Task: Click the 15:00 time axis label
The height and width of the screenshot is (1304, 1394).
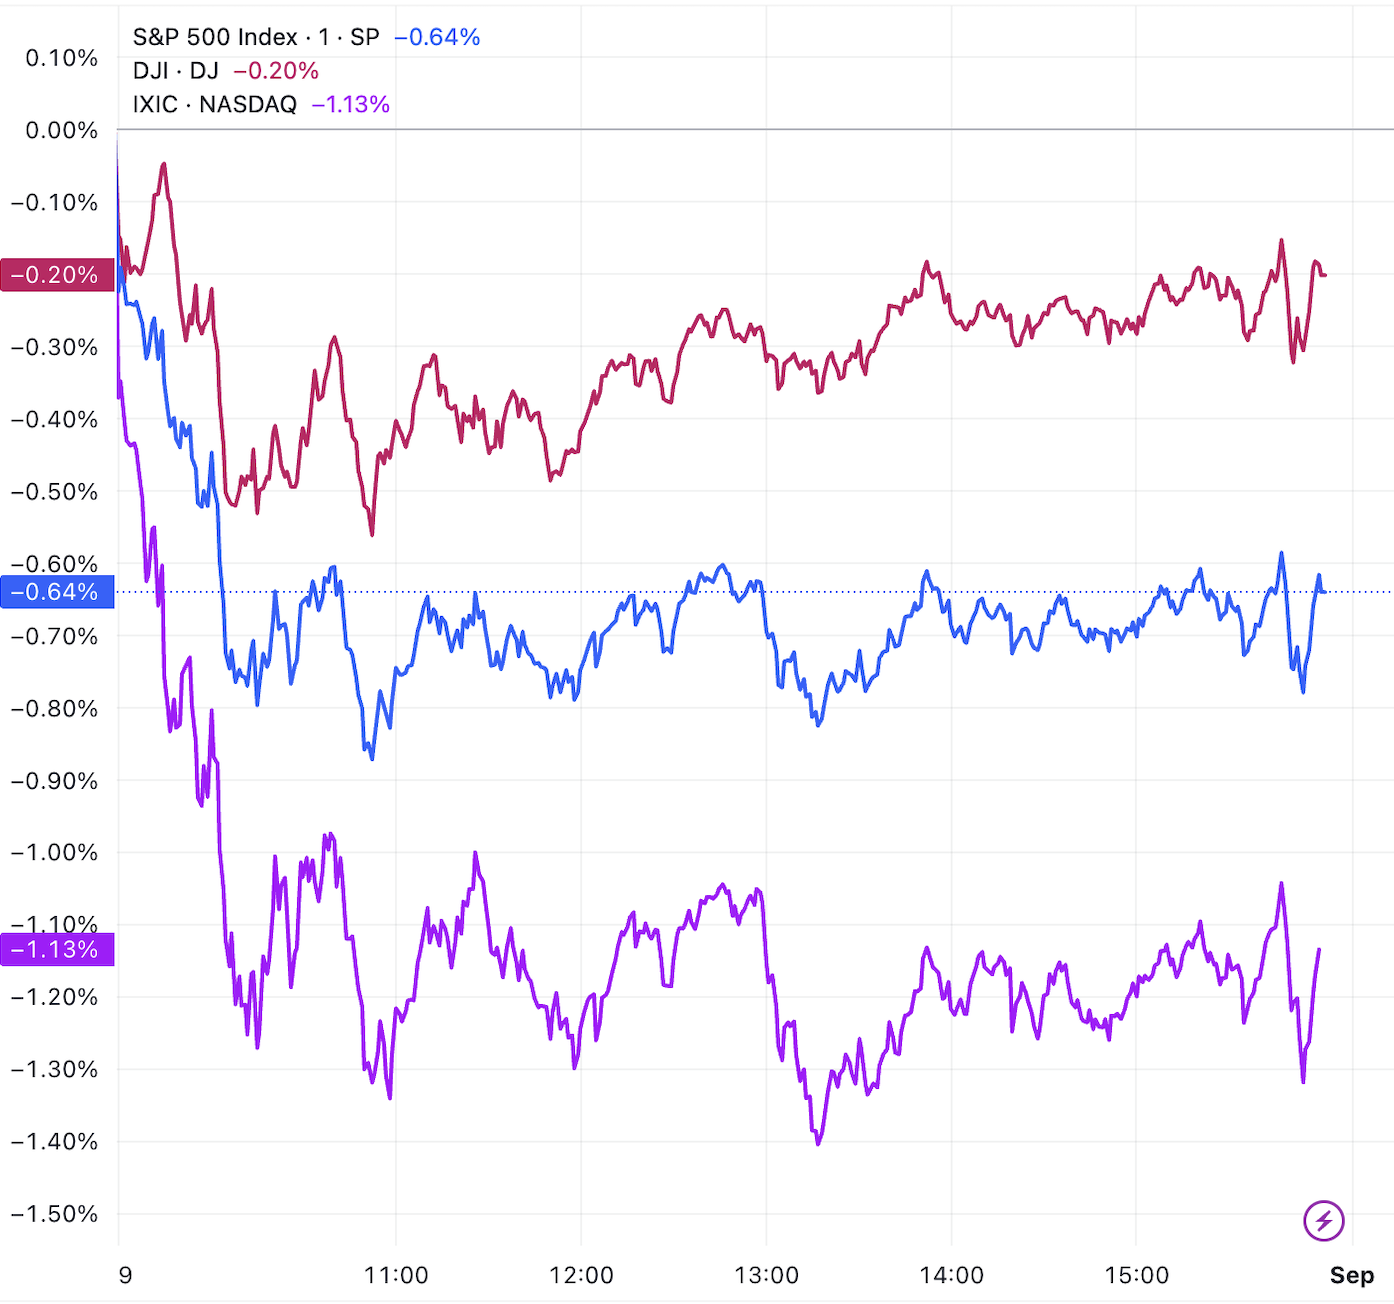Action: (1136, 1275)
